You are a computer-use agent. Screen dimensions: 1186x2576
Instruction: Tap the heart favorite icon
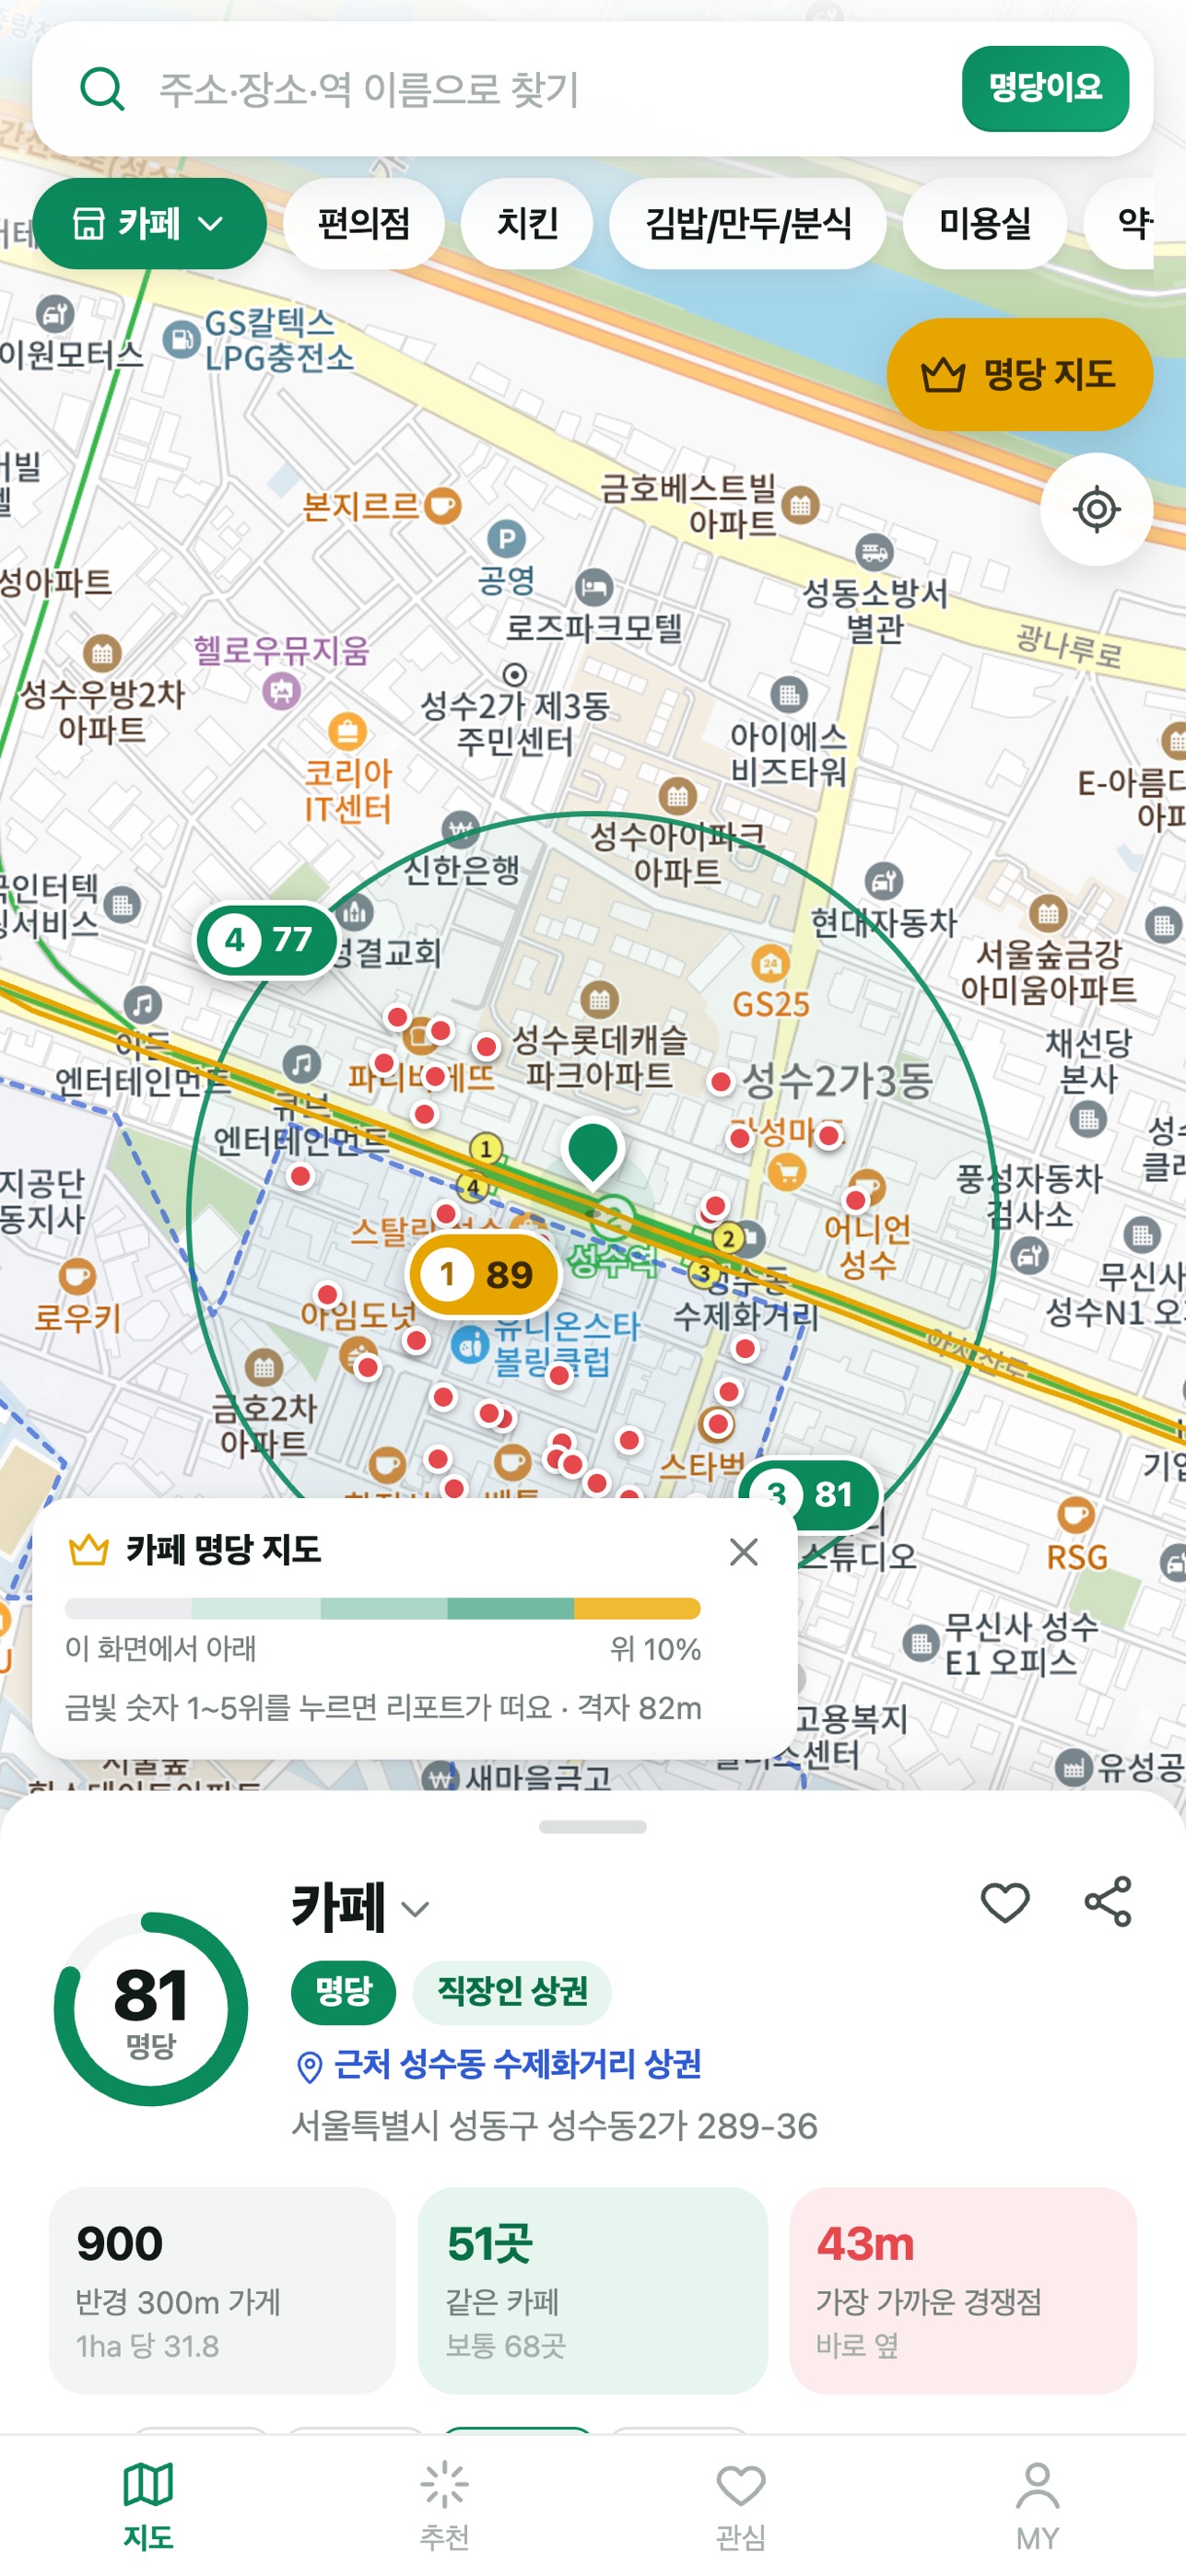pyautogui.click(x=1005, y=1902)
